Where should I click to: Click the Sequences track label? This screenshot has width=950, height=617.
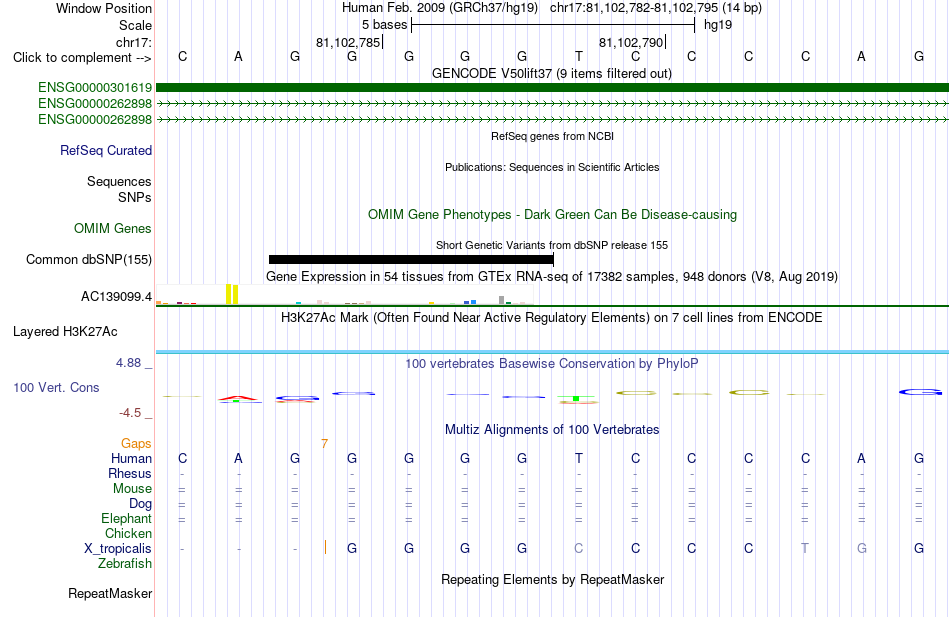[x=119, y=181]
